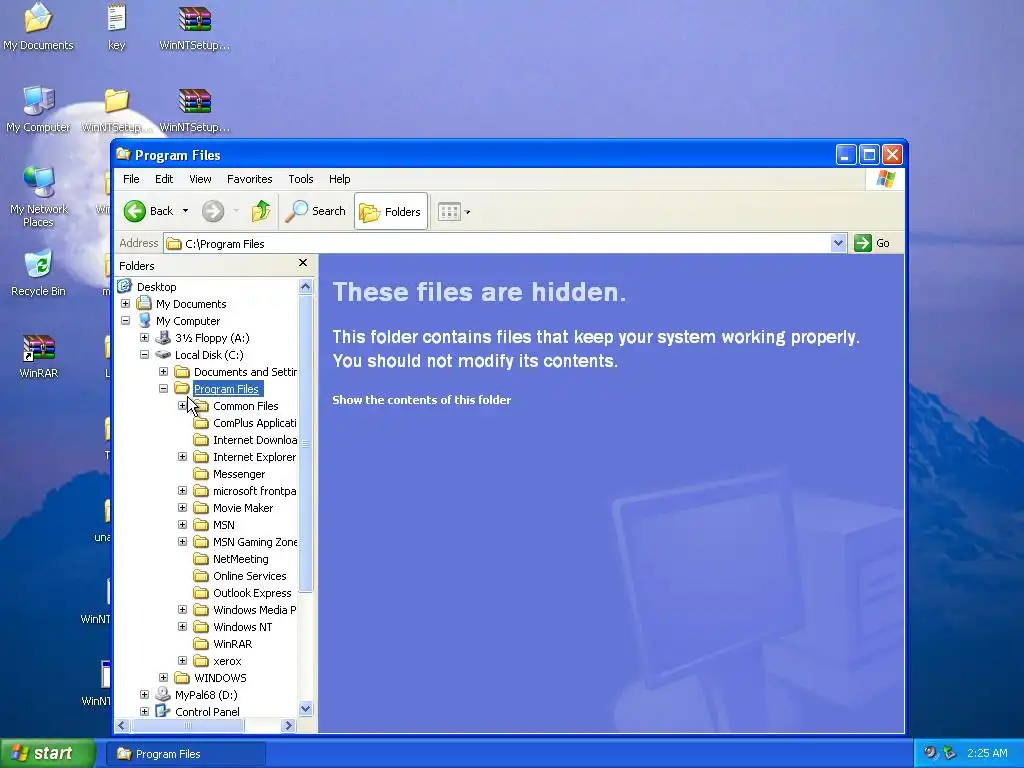Select the Local Disk (C:) drive icon
1024x768 pixels.
coord(163,355)
